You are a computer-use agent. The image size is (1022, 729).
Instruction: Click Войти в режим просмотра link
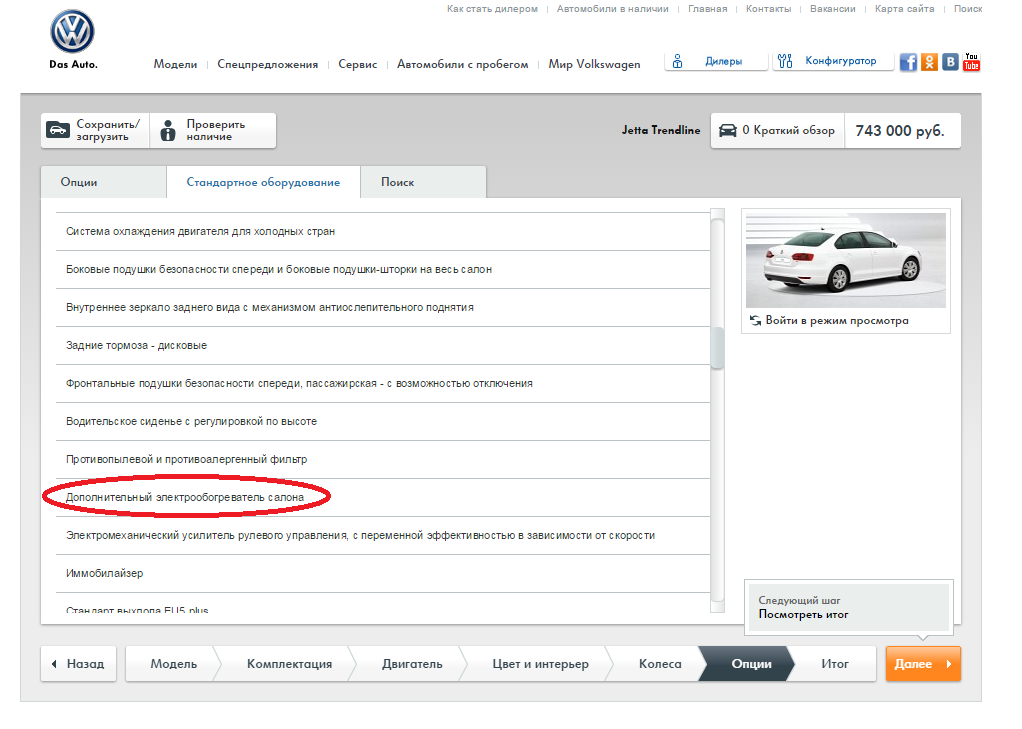point(837,320)
